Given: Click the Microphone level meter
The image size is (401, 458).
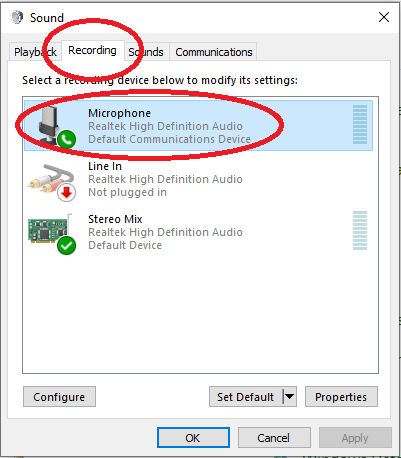Looking at the screenshot, I should tap(360, 125).
